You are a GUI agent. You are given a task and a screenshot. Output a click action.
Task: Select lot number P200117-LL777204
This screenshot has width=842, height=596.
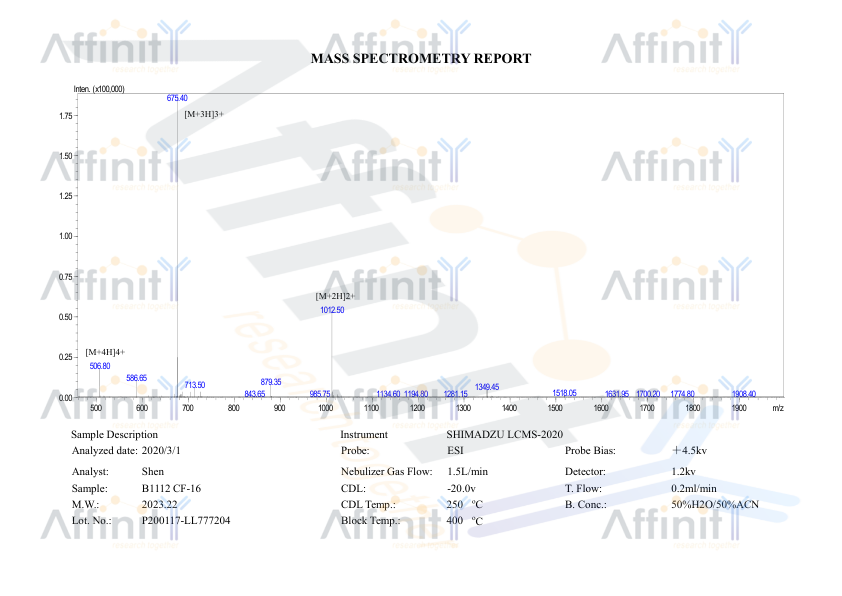point(186,520)
